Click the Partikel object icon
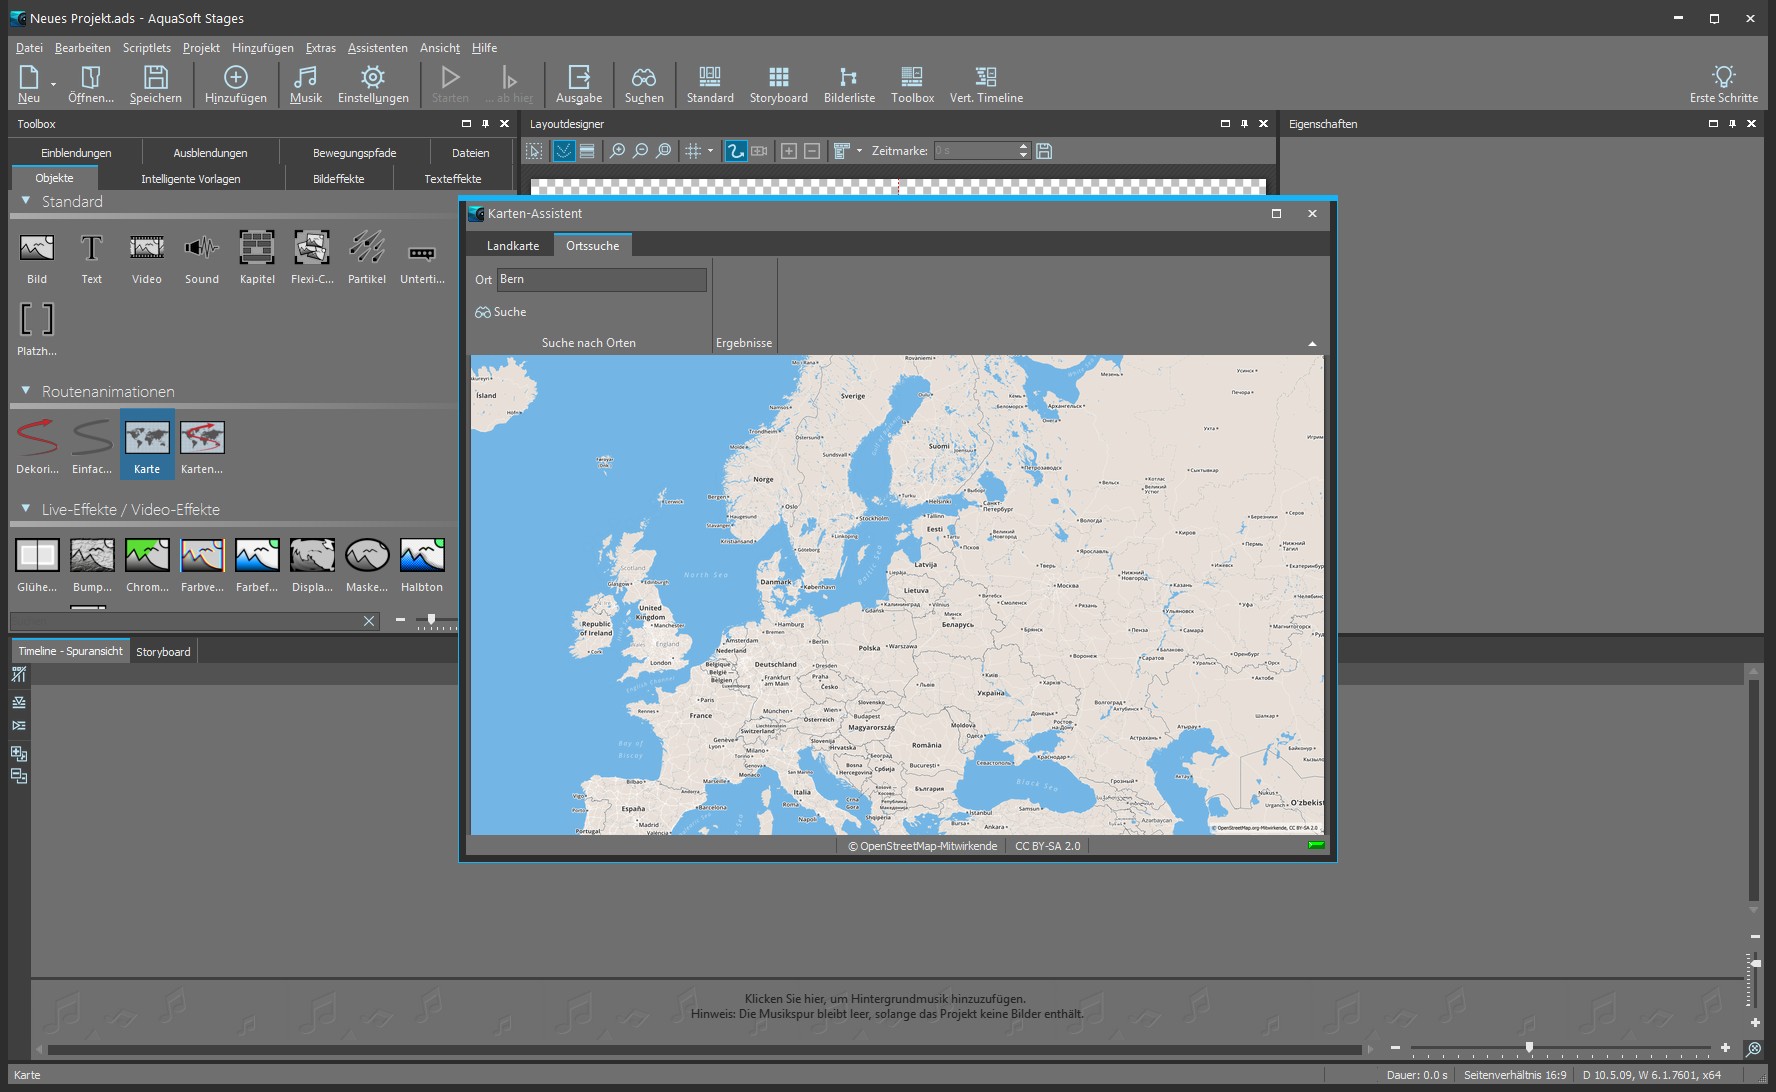 pyautogui.click(x=367, y=248)
